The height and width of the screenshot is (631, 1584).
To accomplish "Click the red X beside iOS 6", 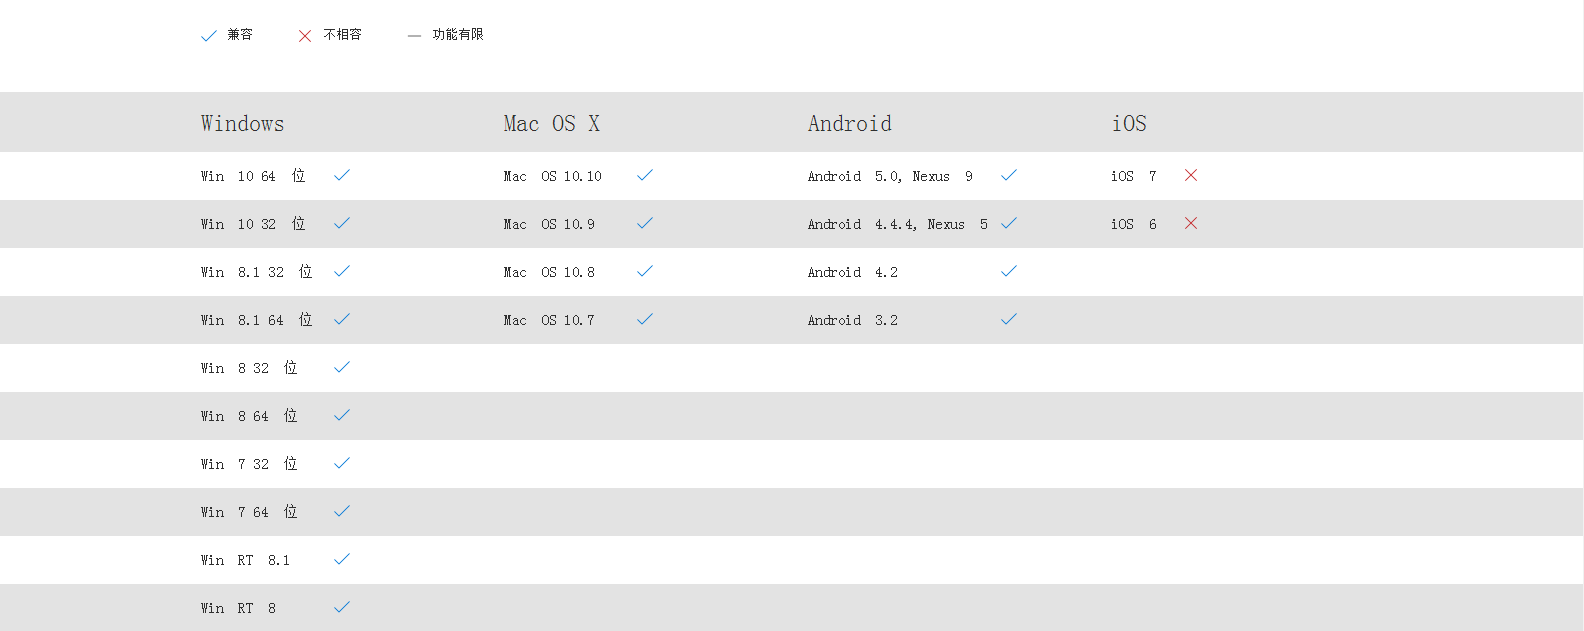I will point(1191,223).
